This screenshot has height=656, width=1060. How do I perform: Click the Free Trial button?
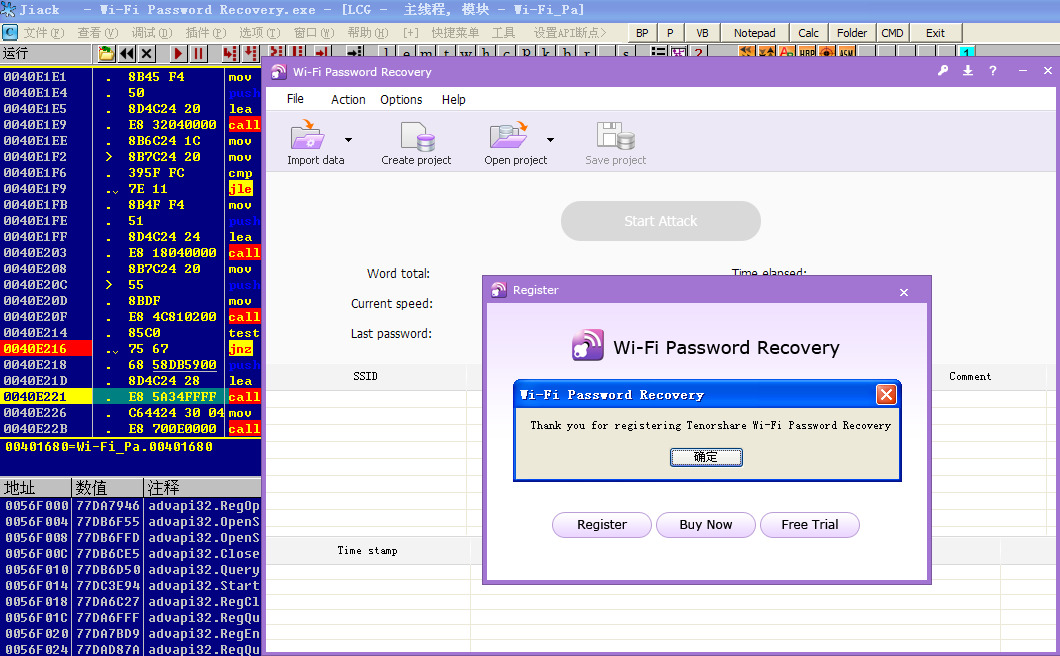point(809,525)
